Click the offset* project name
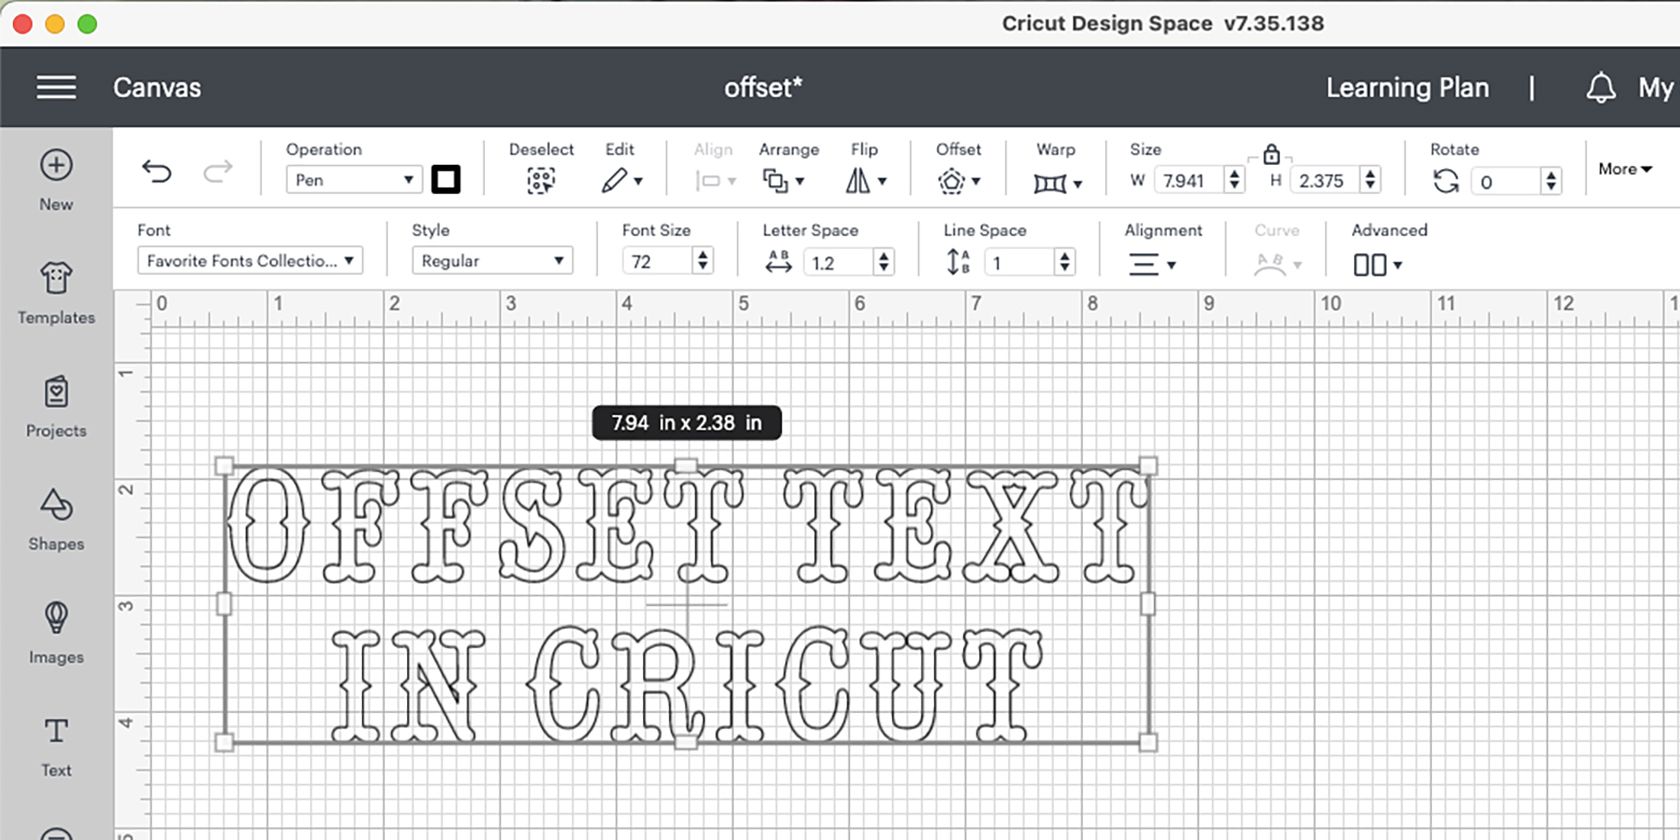Viewport: 1680px width, 840px height. pos(763,88)
